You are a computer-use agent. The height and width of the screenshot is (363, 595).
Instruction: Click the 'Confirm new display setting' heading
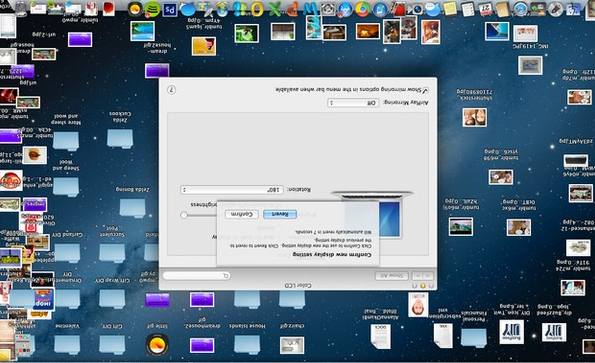coord(332,255)
